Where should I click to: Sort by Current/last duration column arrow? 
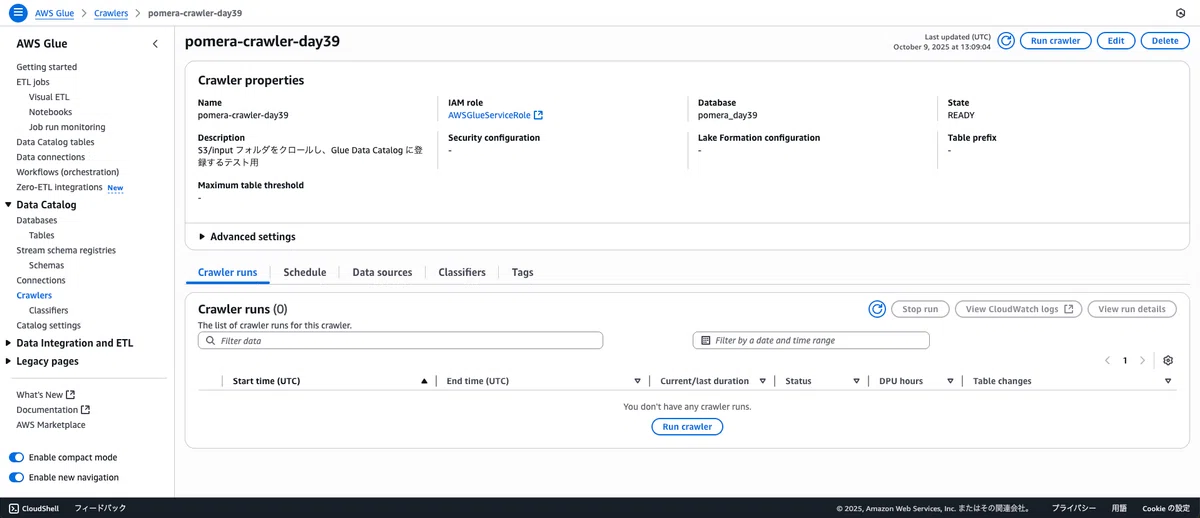[763, 381]
